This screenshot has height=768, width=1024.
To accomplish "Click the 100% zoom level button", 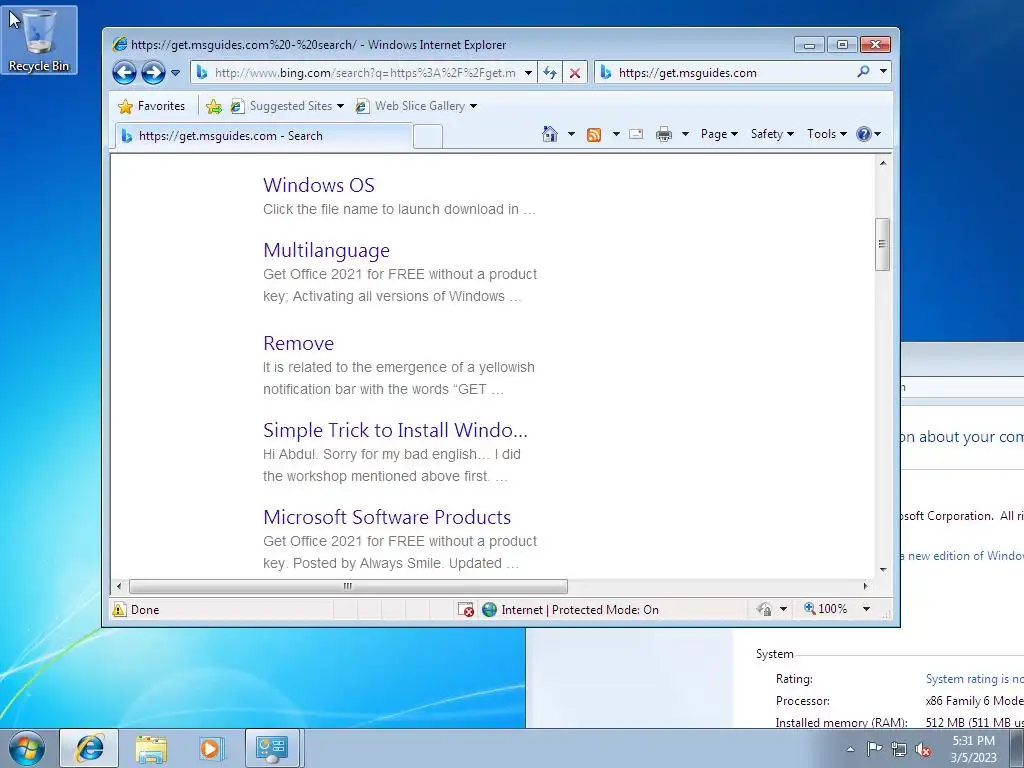I will (826, 609).
